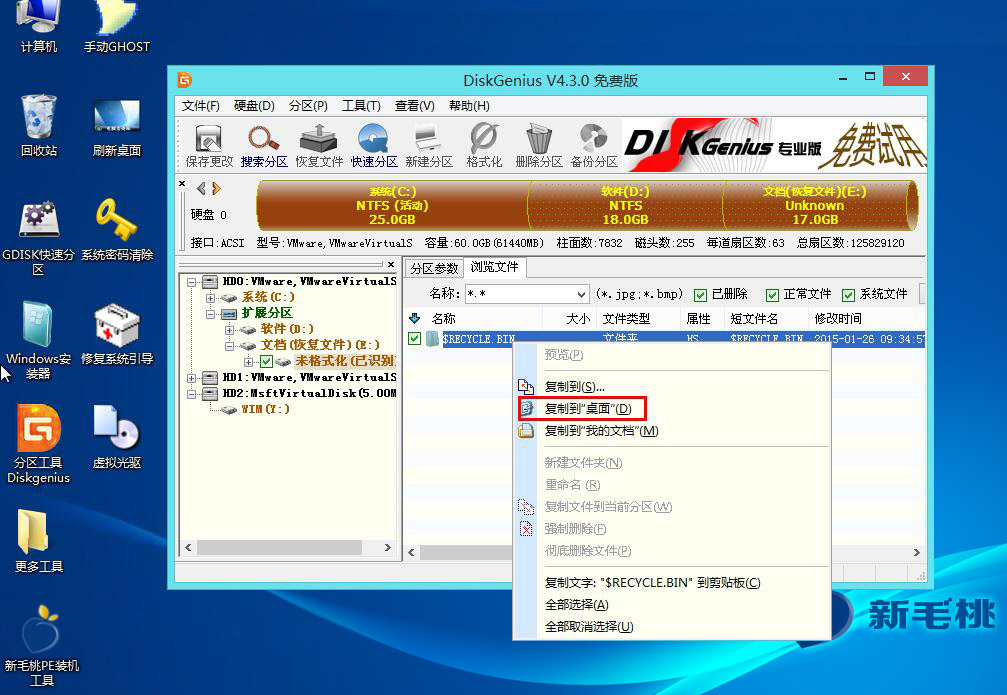Click the Save Changes (保存更改) toolbar icon
Screen dimensions: 1007x695
(x=209, y=146)
